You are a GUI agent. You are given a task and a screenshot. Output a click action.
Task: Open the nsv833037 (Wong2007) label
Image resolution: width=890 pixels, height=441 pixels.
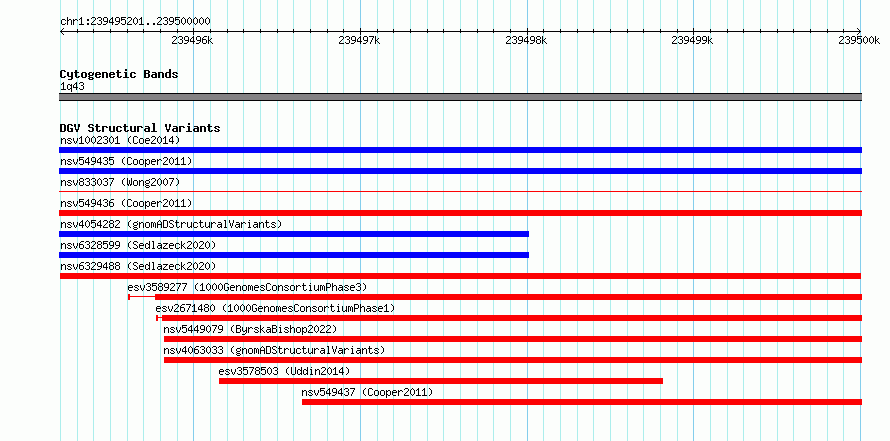(x=120, y=182)
